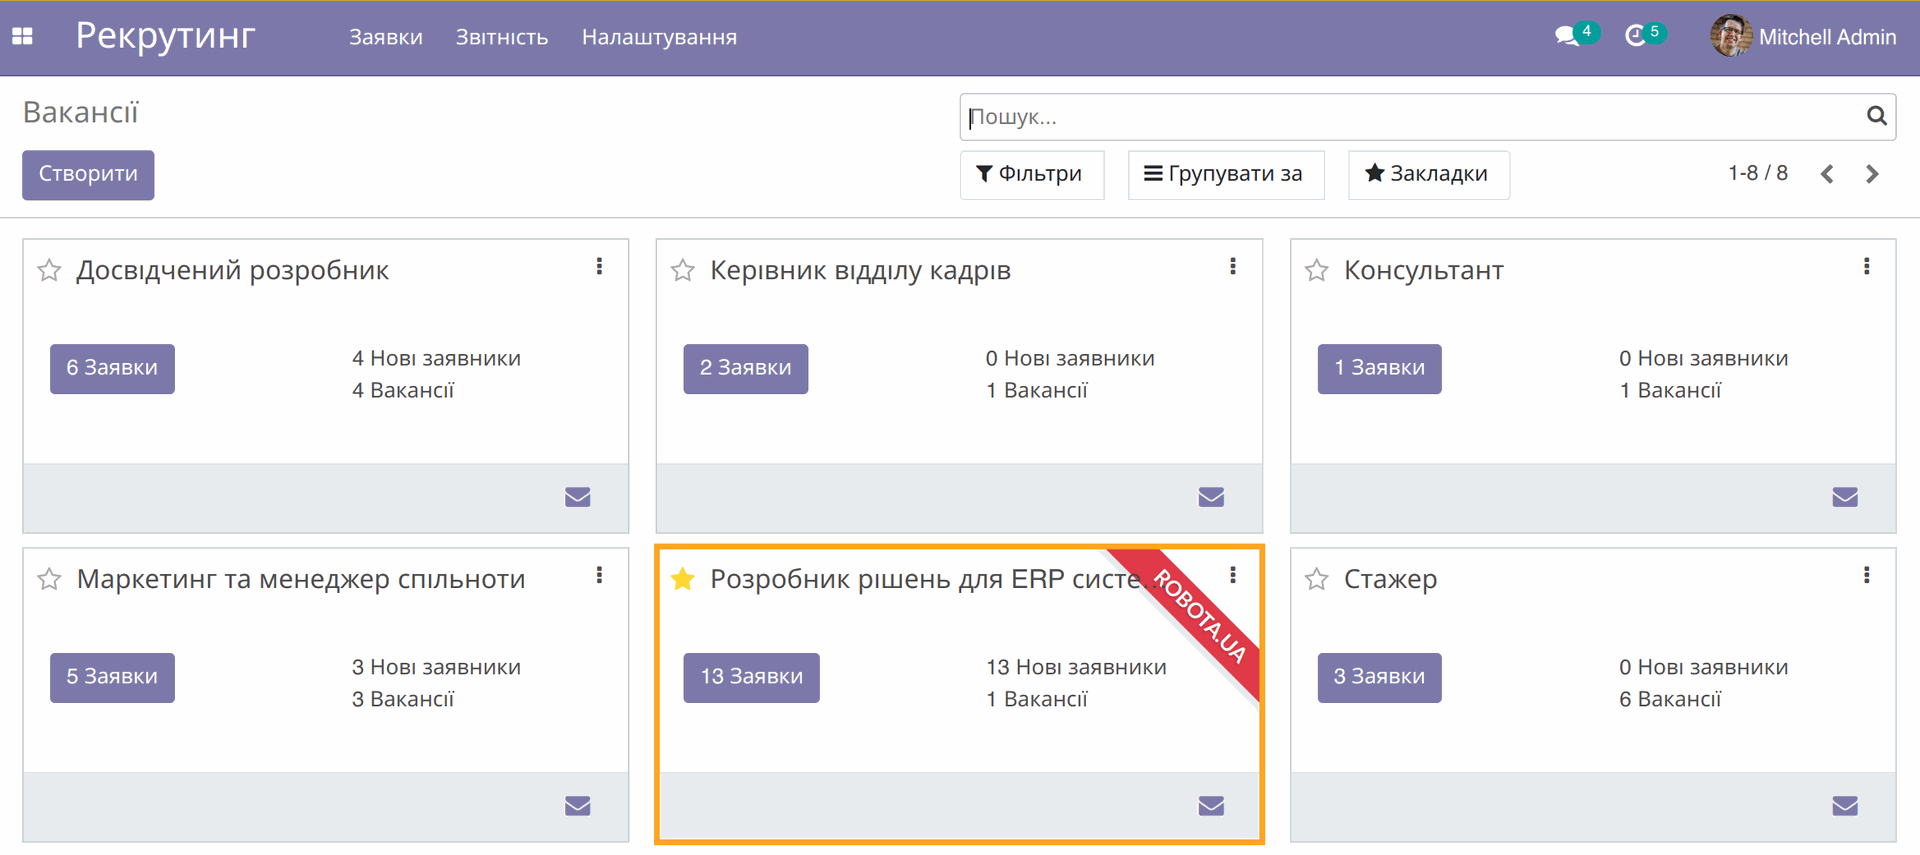Open the Керівник відділу кадрів card title
1920x855 pixels.
click(860, 271)
